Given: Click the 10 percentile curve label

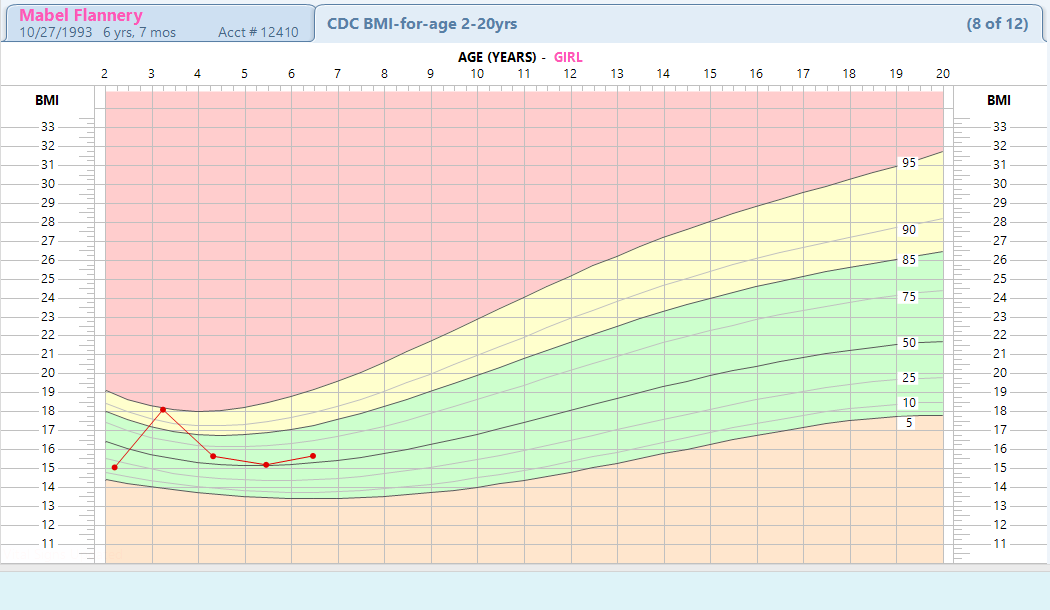Looking at the screenshot, I should click(x=908, y=403).
